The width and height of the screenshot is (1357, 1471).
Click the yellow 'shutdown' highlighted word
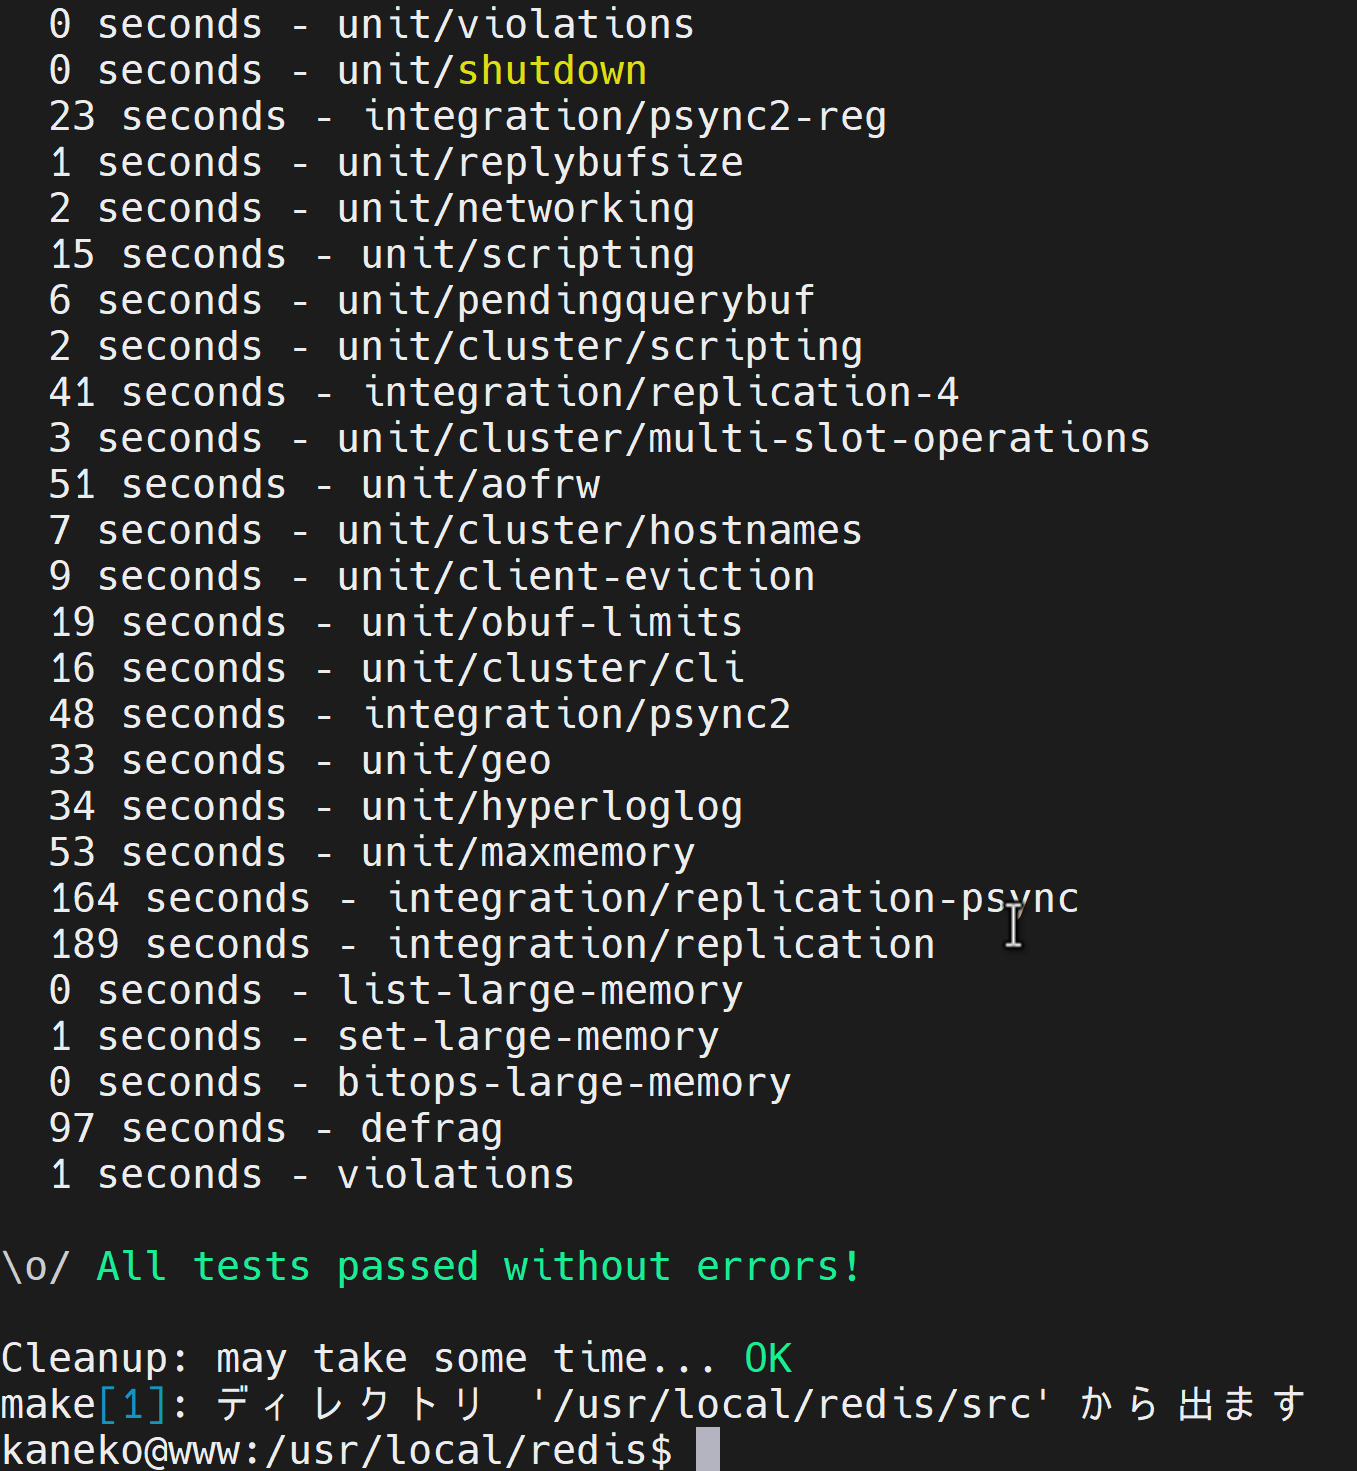coord(552,71)
